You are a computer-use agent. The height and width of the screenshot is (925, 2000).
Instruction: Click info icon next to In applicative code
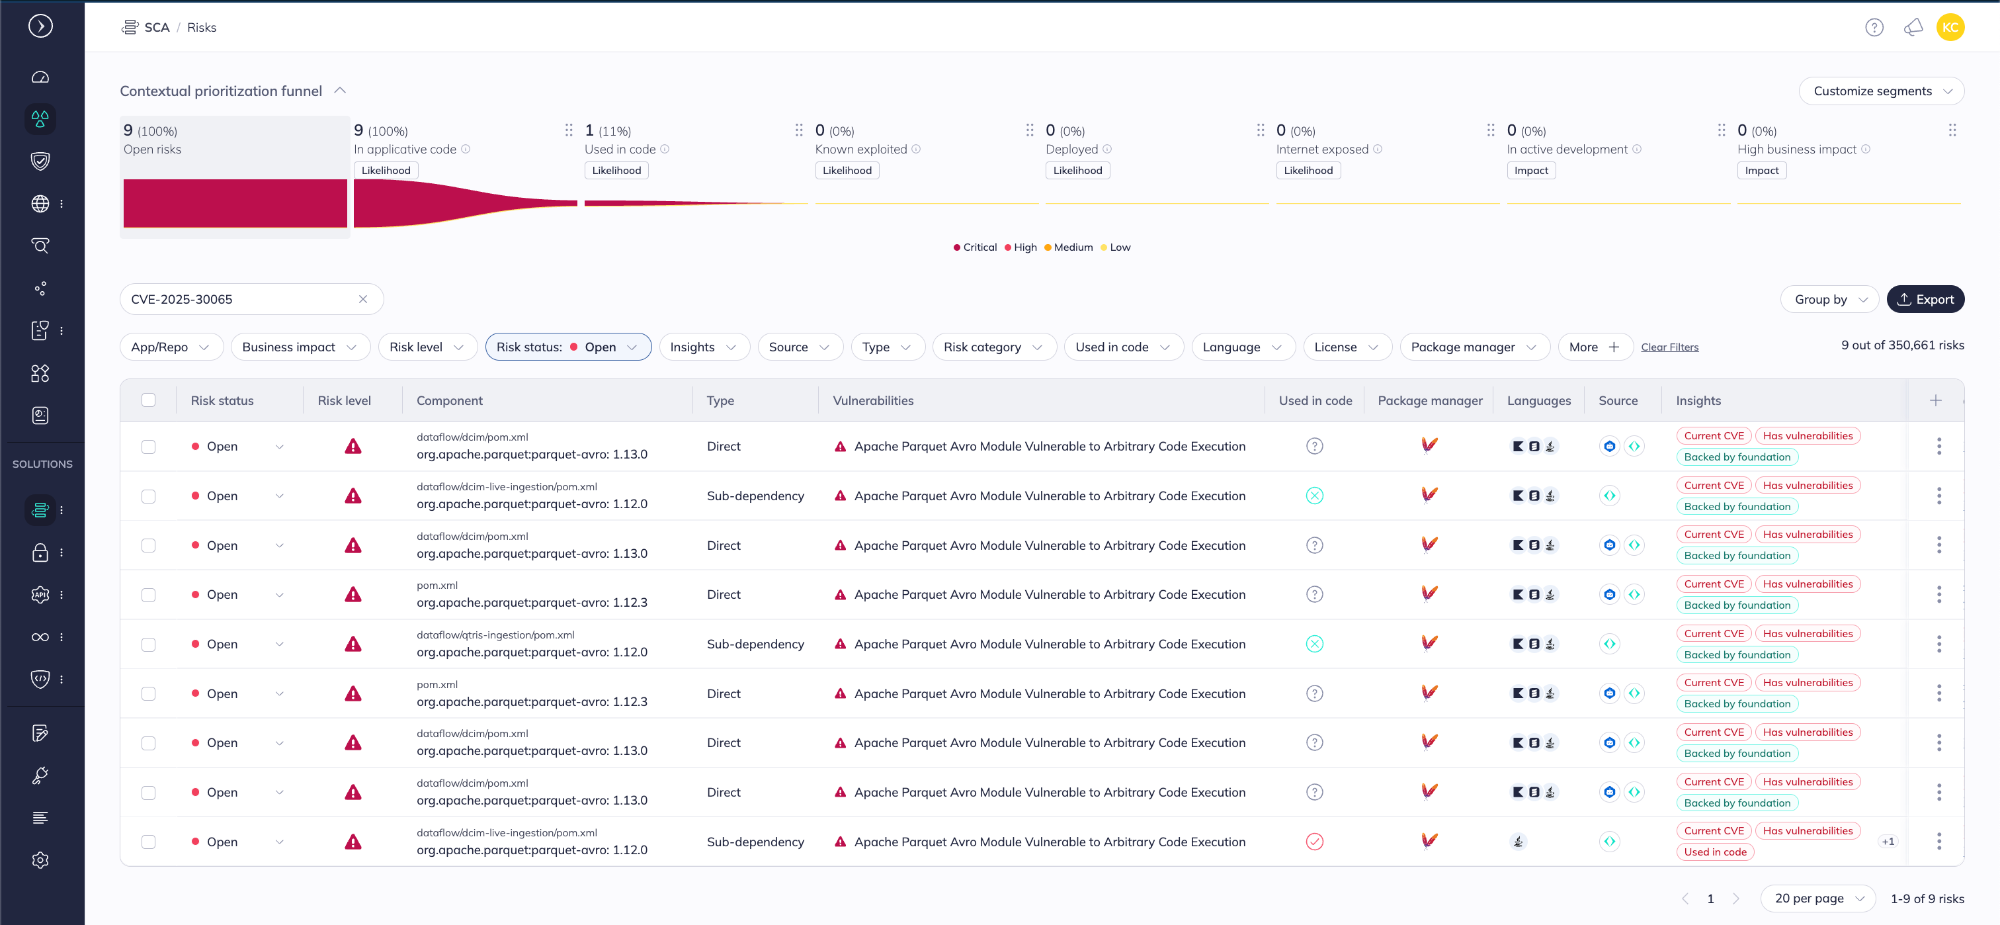coord(466,150)
